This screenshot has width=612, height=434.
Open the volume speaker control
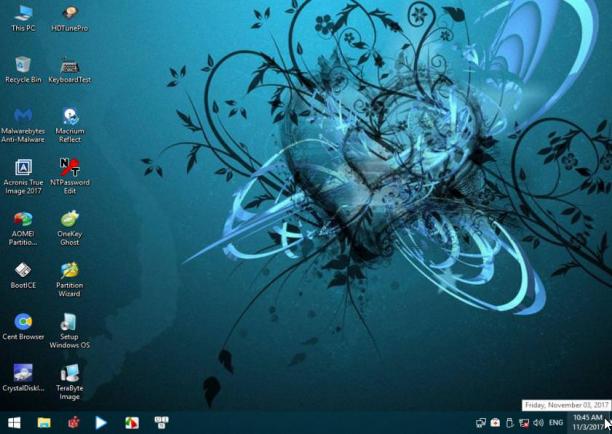click(x=539, y=423)
